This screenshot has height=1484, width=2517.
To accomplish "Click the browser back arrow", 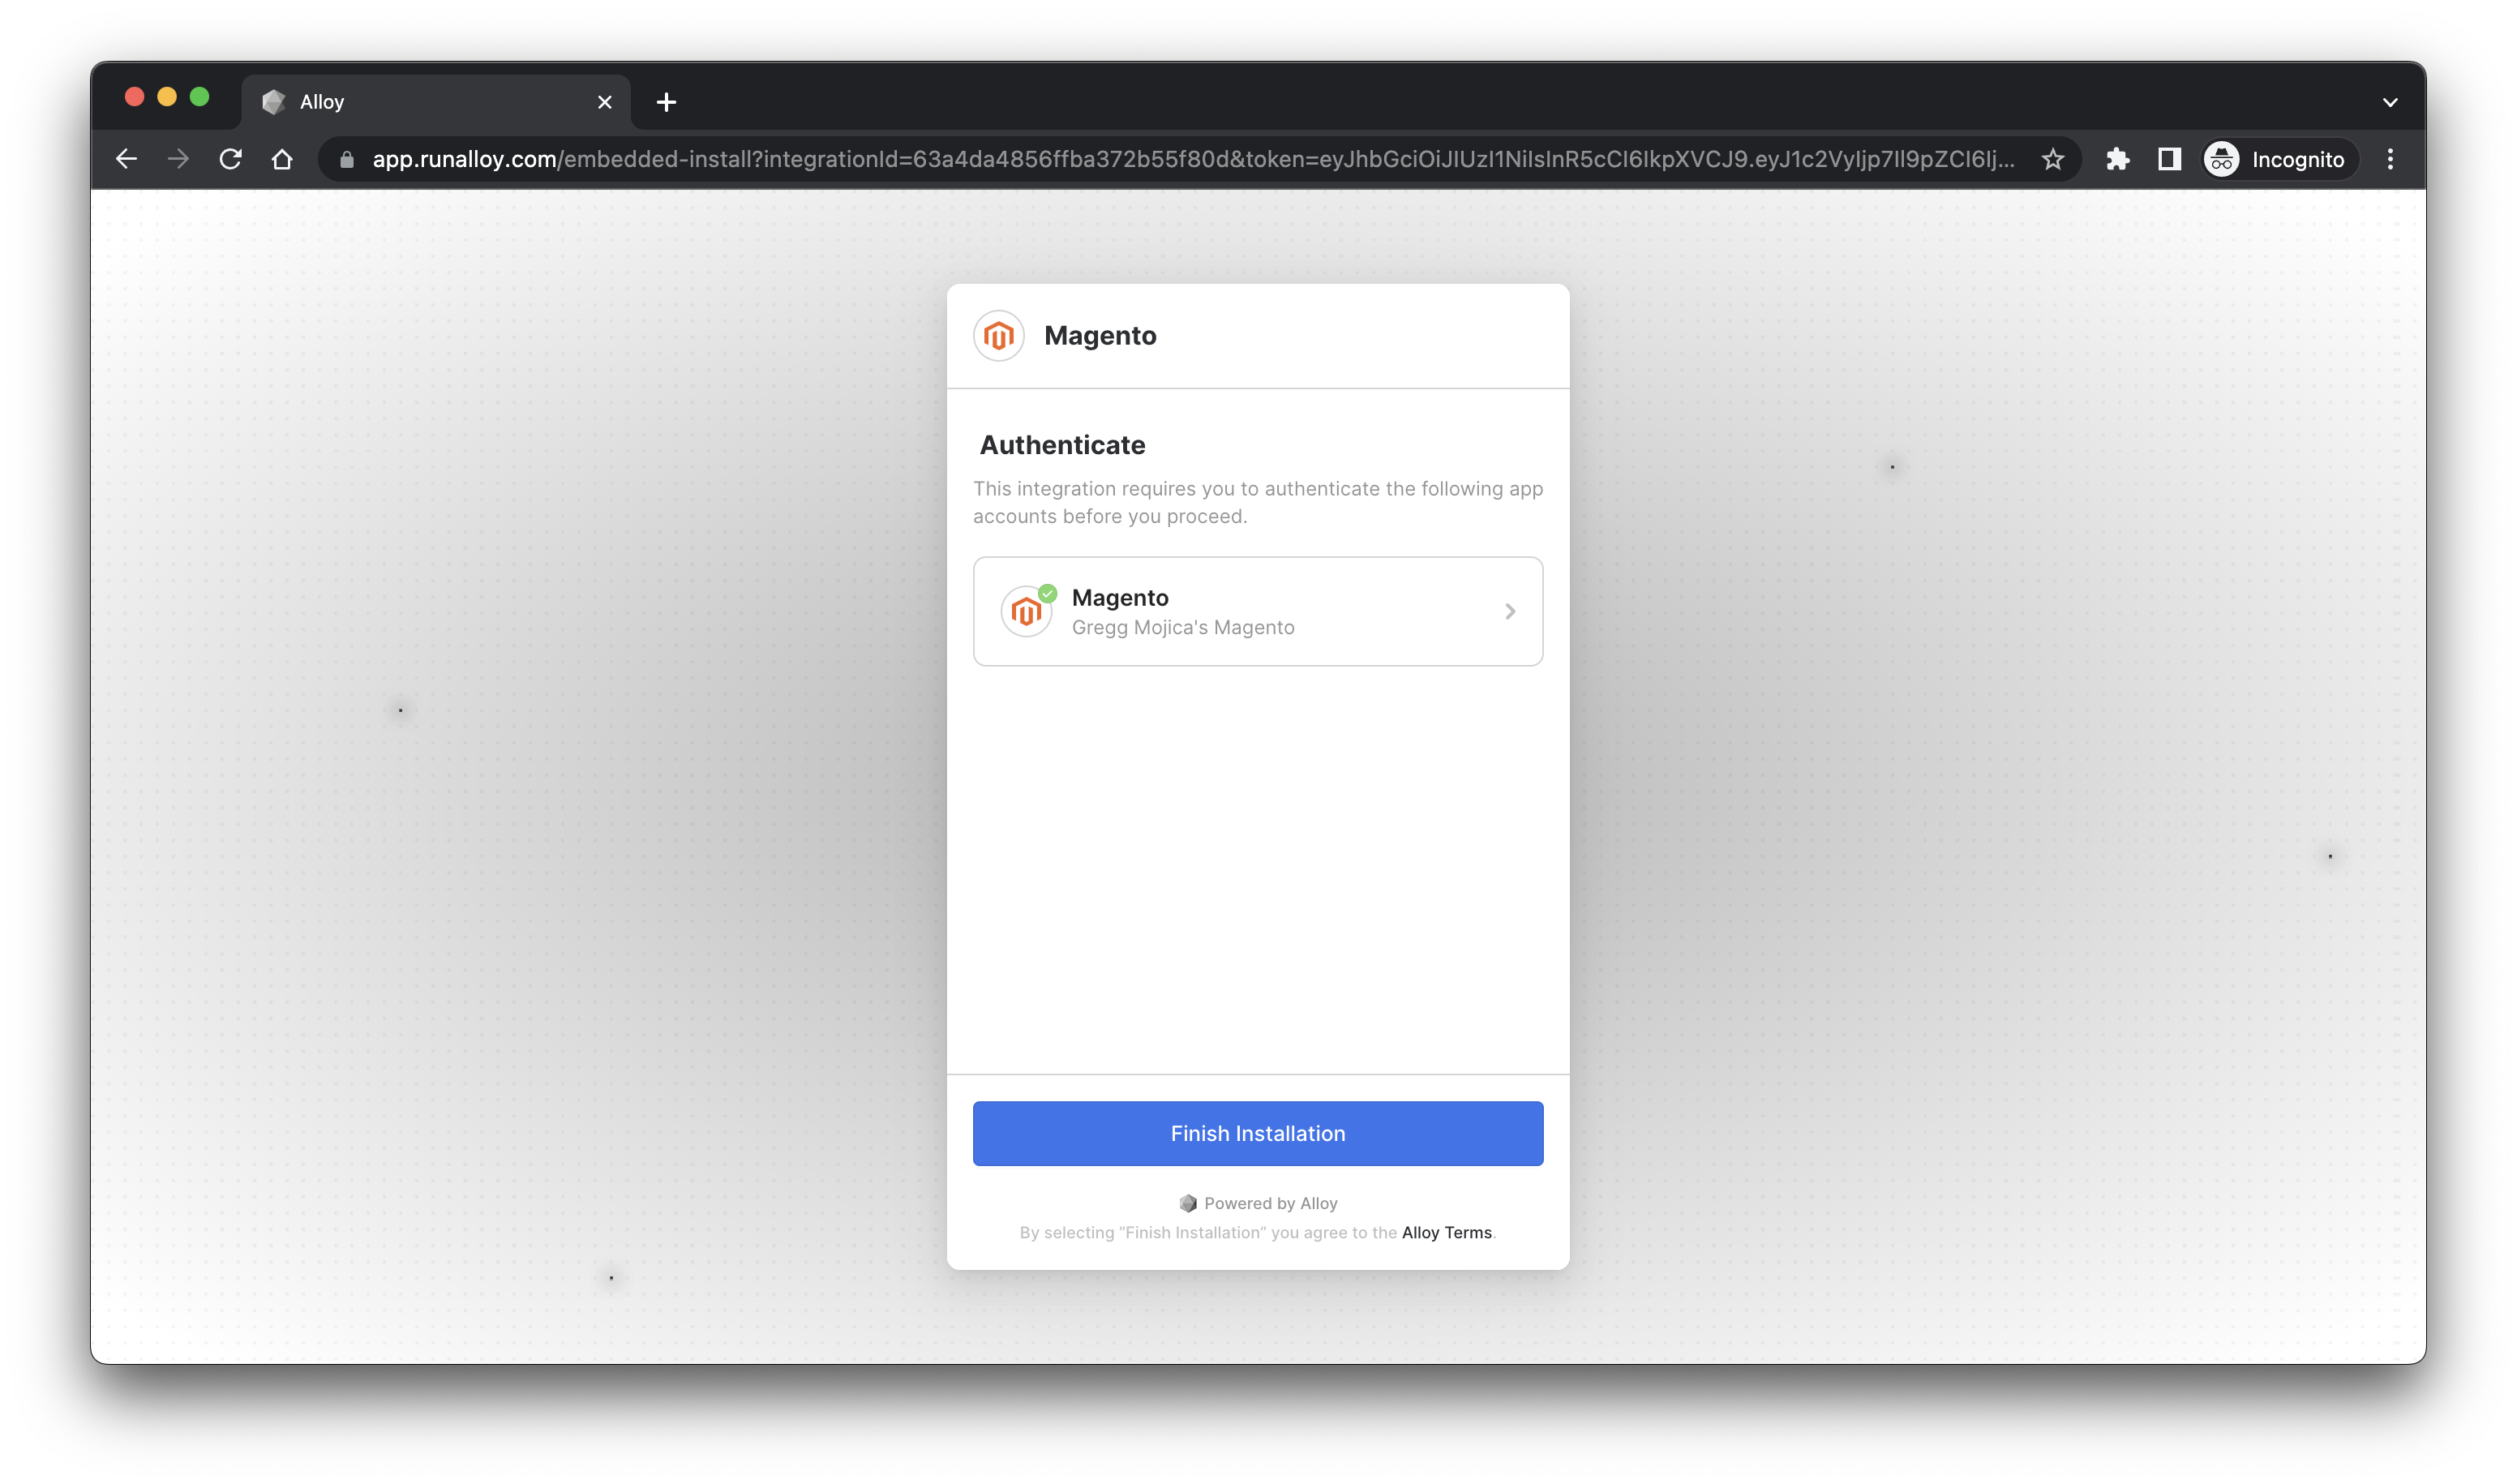I will pyautogui.click(x=126, y=159).
